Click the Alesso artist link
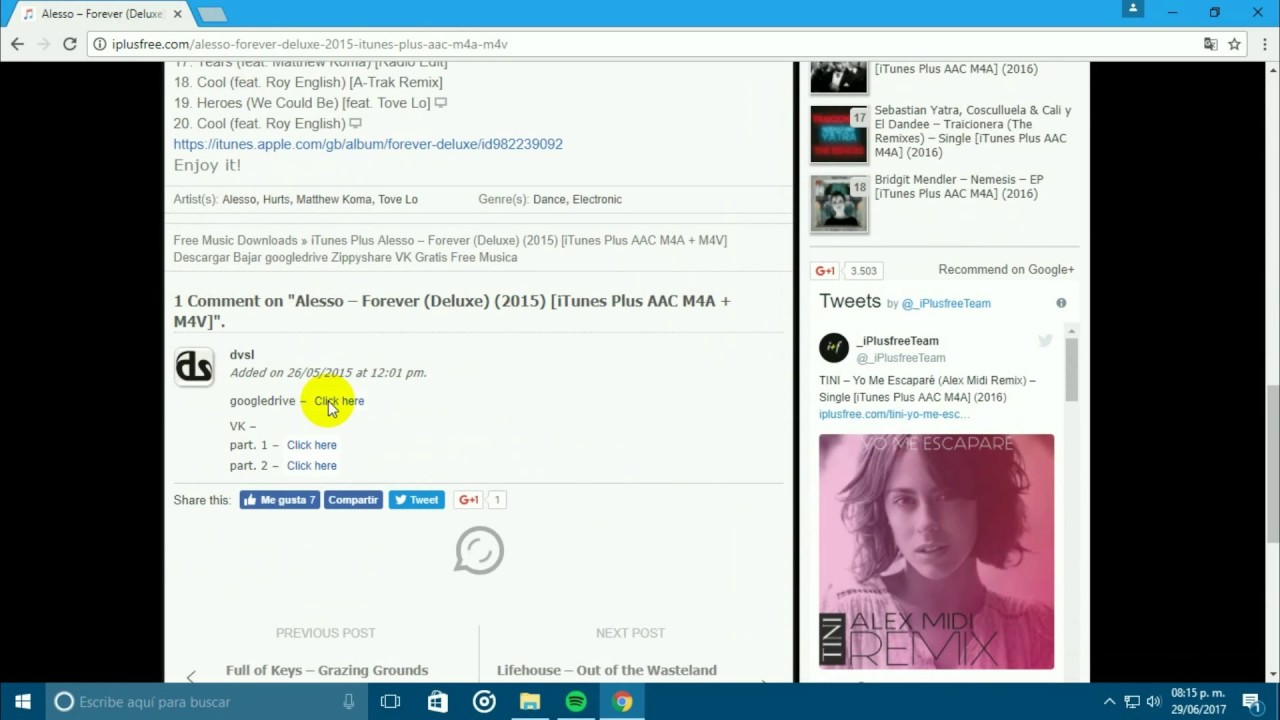Screen dimensions: 1280x720 pyautogui.click(x=239, y=199)
